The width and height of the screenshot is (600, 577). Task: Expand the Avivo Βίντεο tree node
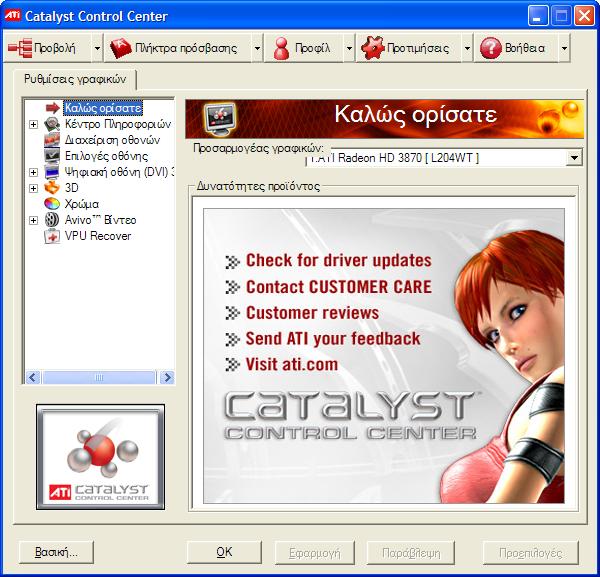33,220
